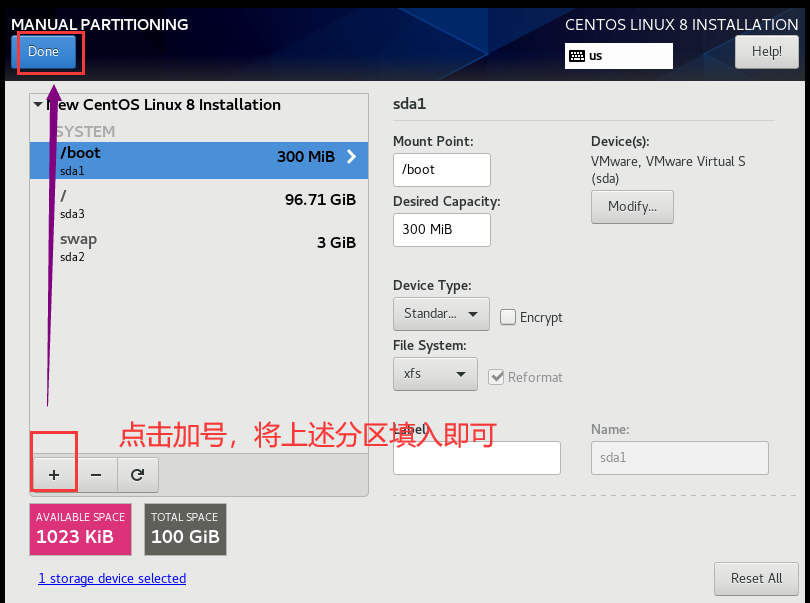The image size is (810, 603).
Task: Click the Label input field
Action: pos(477,458)
